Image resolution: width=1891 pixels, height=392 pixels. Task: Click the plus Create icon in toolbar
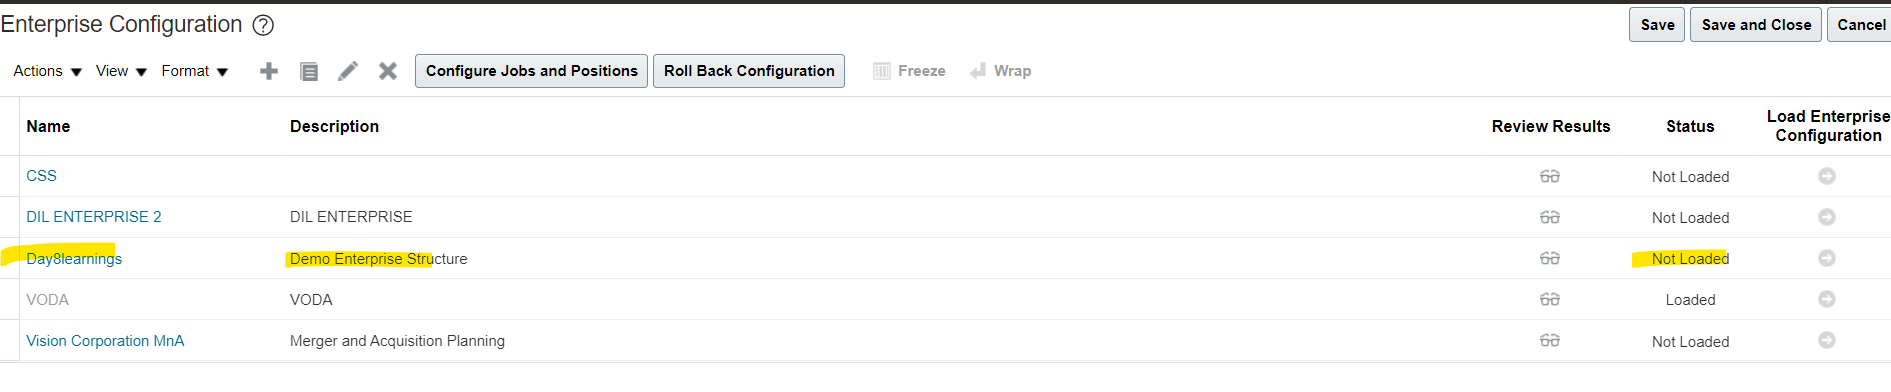point(268,71)
